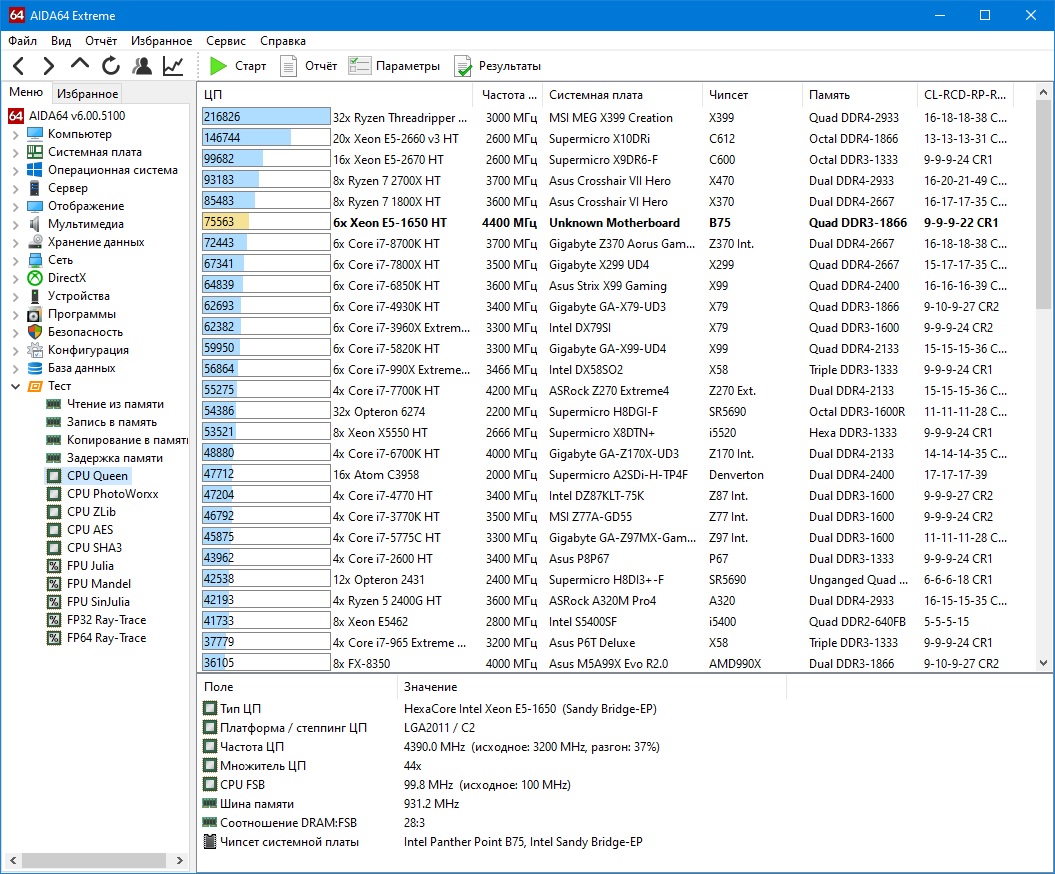
Task: Expand the Системная плата tree node
Action: (15, 153)
